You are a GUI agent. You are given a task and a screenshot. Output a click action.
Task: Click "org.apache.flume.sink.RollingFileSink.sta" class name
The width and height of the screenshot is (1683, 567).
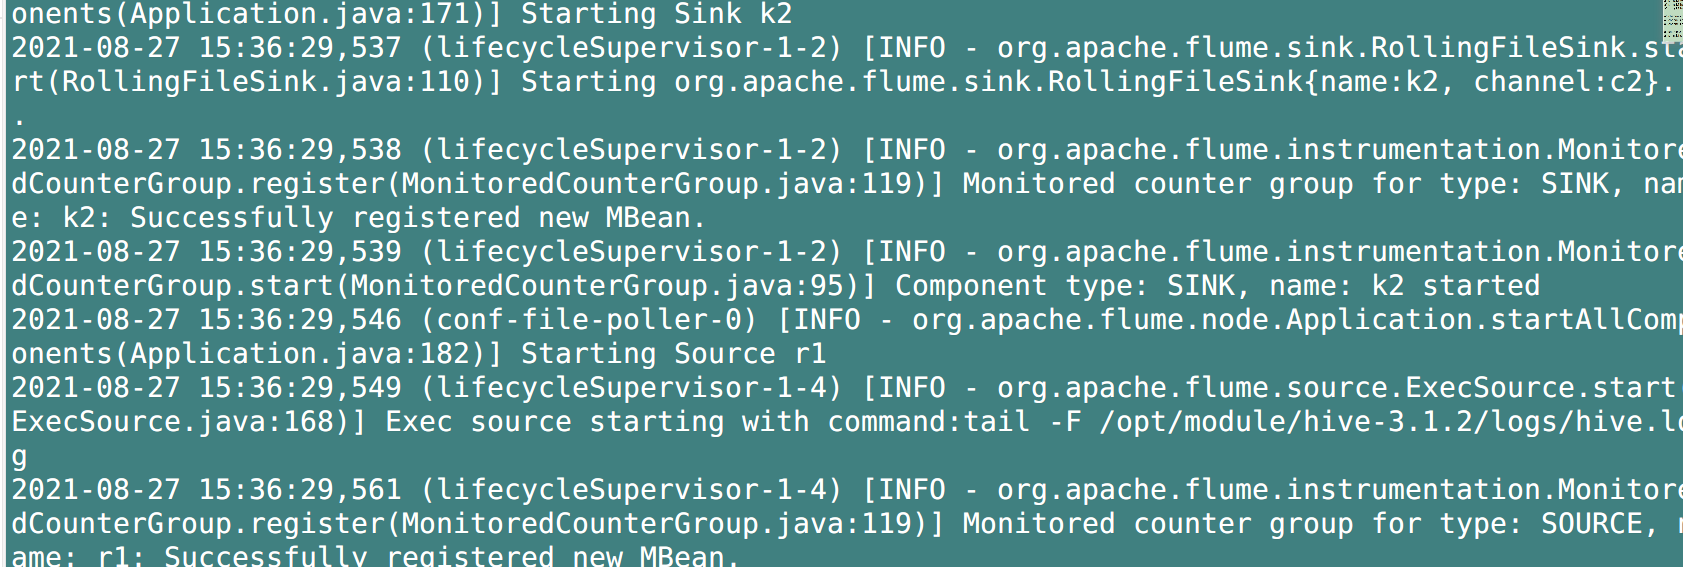pyautogui.click(x=1340, y=48)
